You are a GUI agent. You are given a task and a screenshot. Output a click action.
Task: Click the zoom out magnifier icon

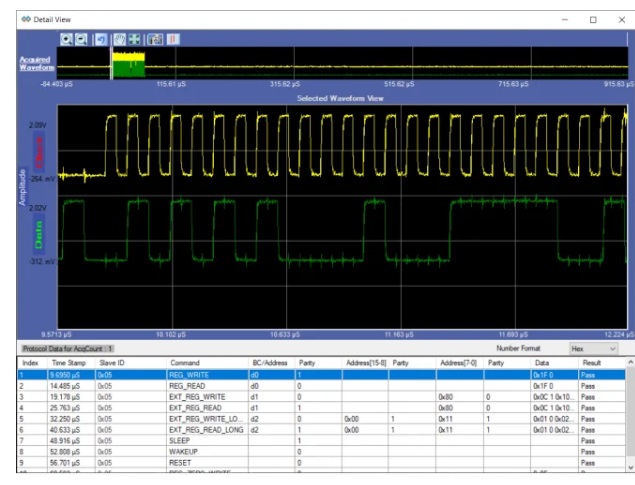click(x=81, y=39)
